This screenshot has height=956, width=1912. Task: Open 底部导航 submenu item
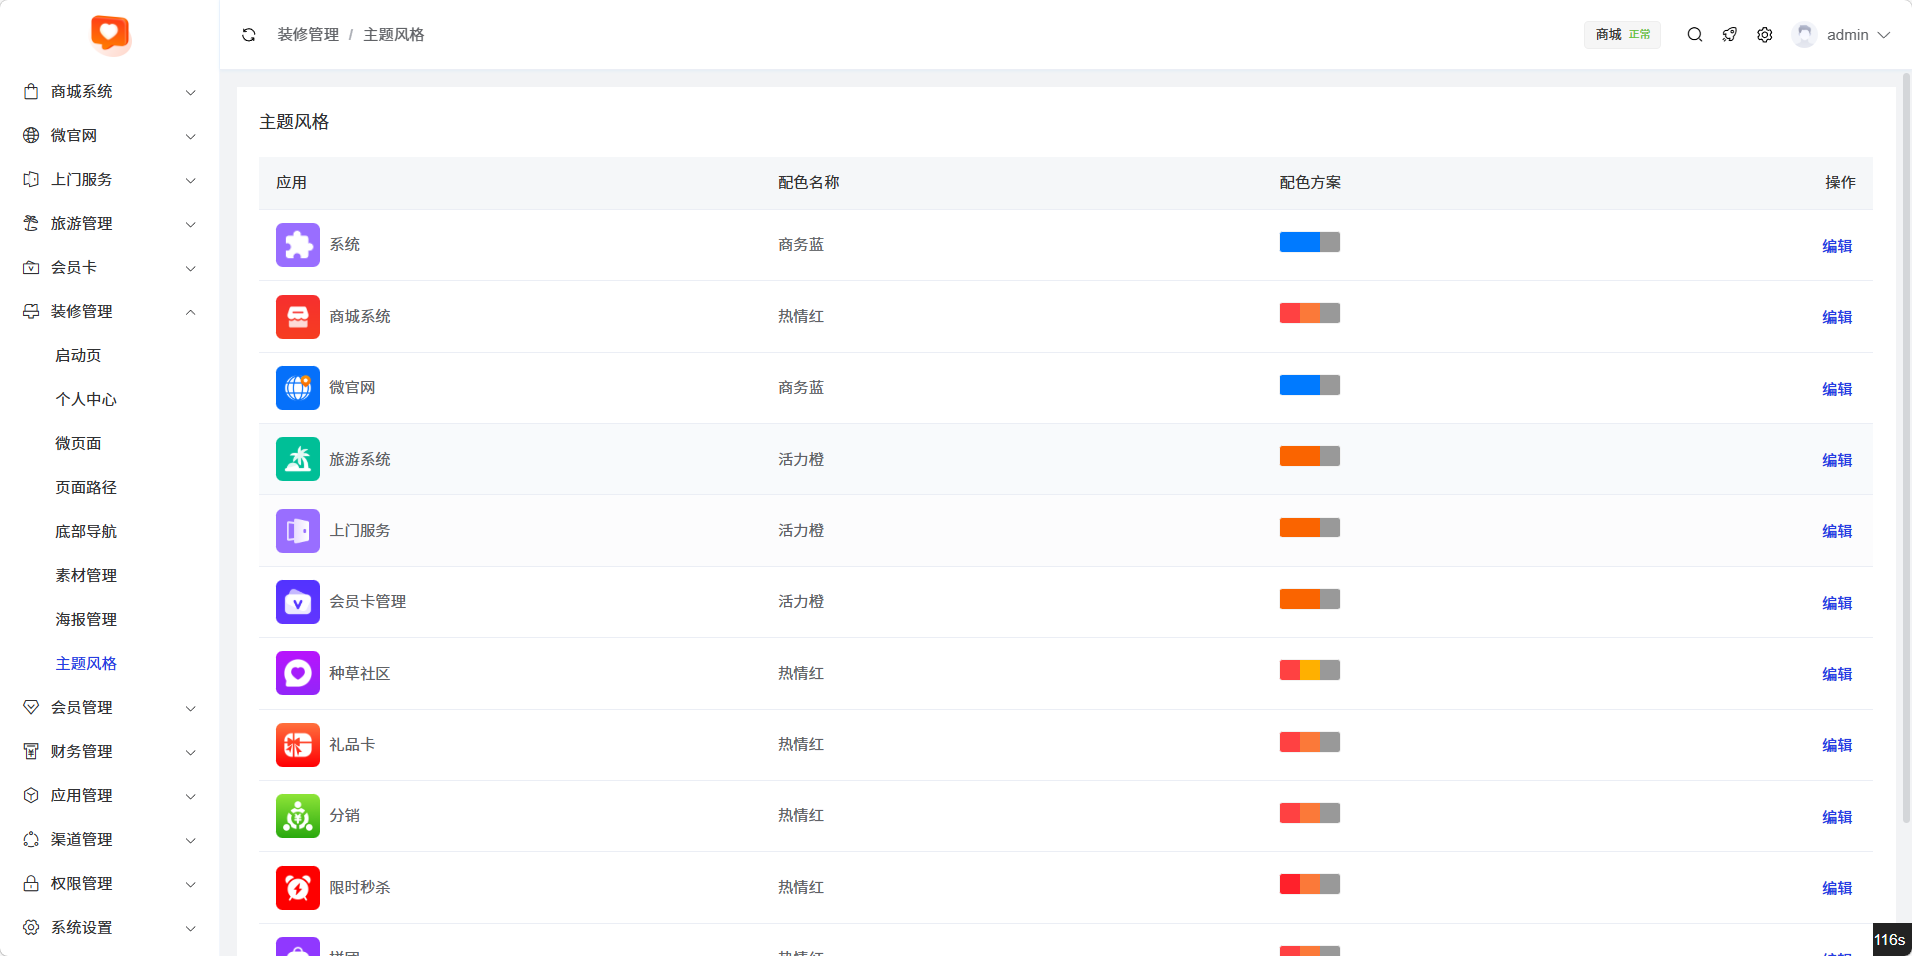[86, 531]
